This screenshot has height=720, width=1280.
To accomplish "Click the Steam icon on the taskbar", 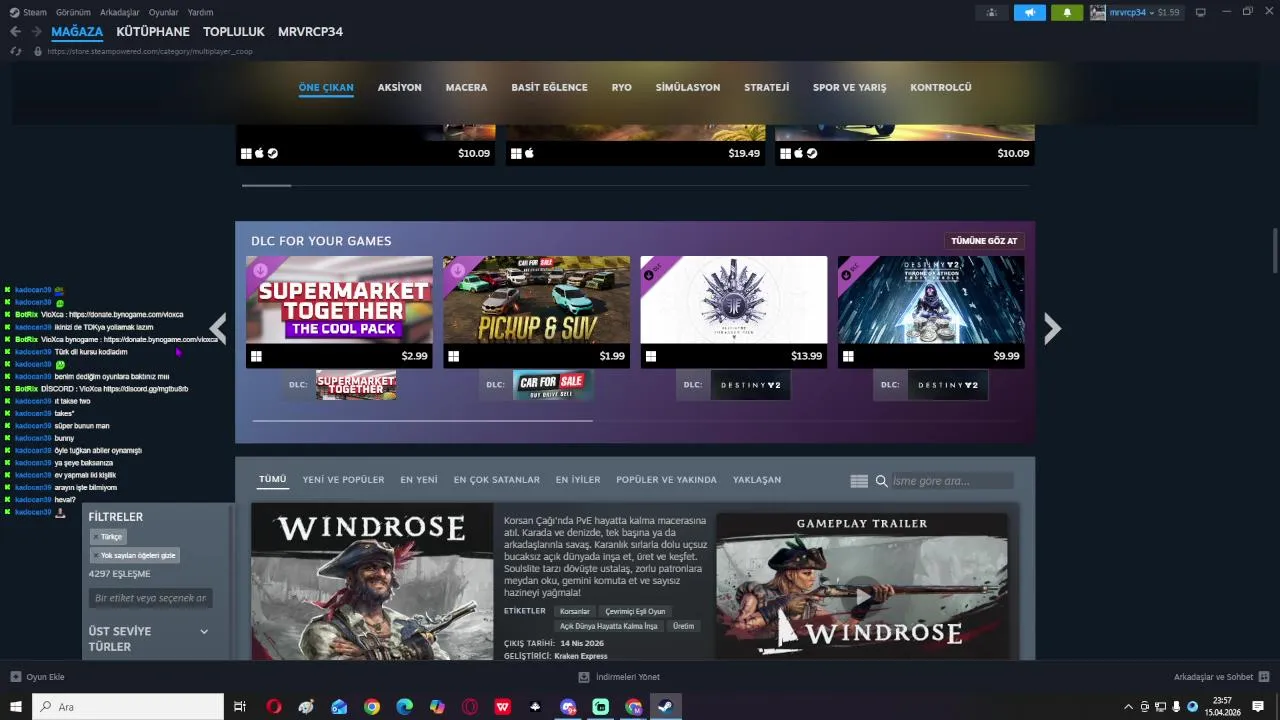I will click(x=666, y=707).
